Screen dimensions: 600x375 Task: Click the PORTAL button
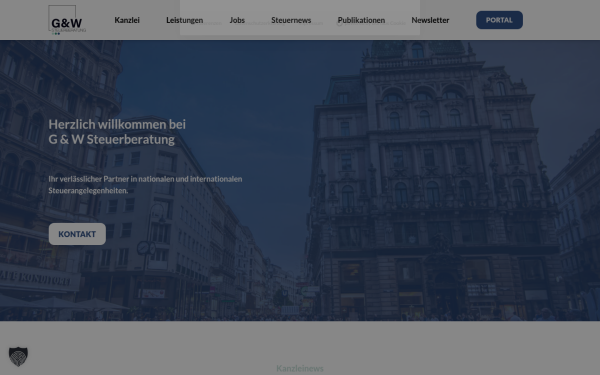(499, 20)
